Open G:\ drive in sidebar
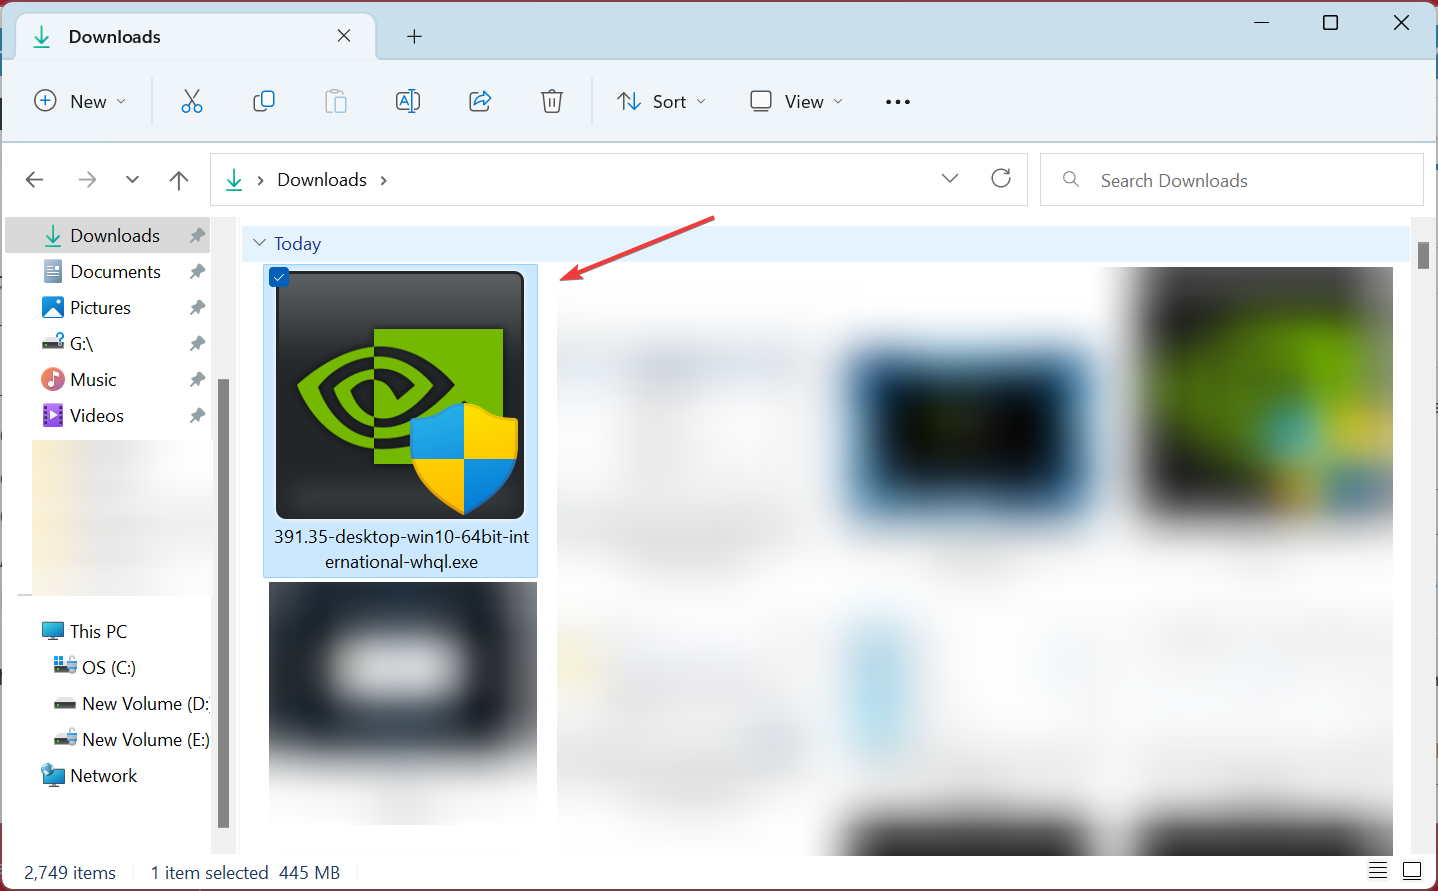The height and width of the screenshot is (891, 1438). point(81,344)
